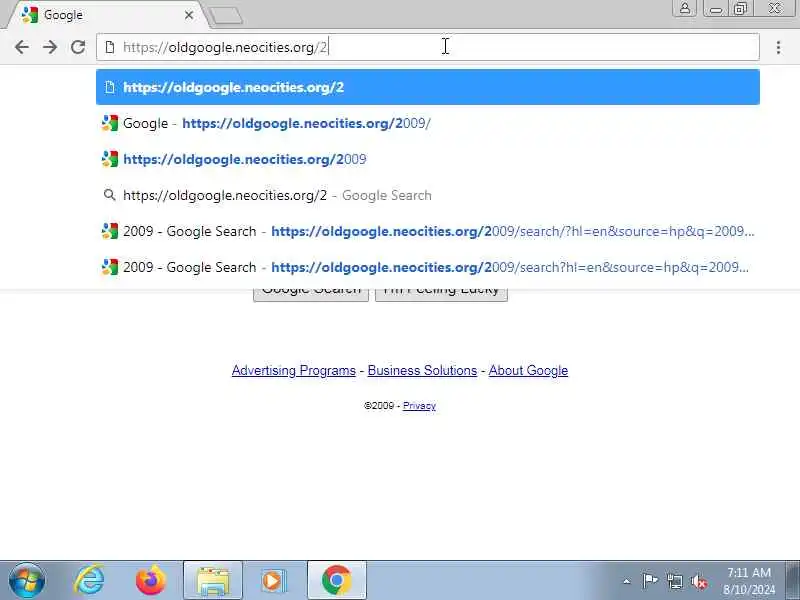800x600 pixels.
Task: Select Google suggestion ending in /2009/
Action: (x=428, y=123)
